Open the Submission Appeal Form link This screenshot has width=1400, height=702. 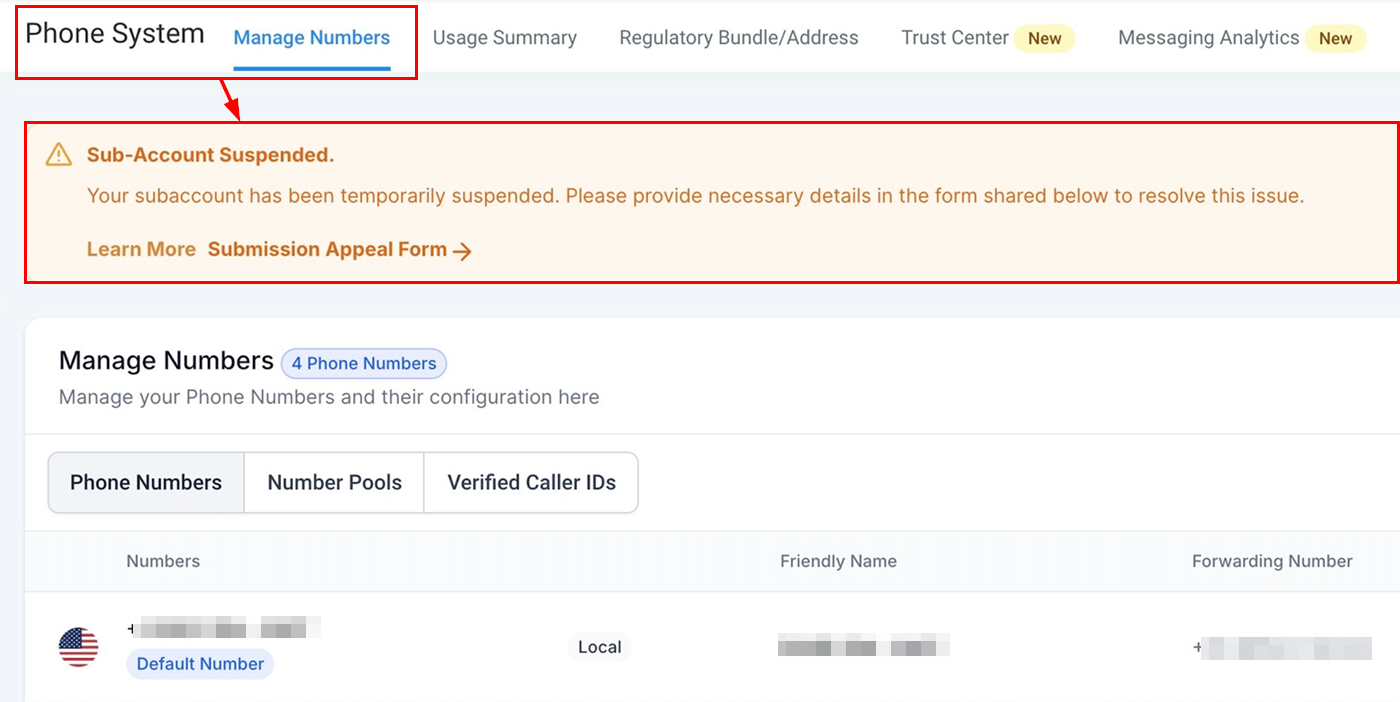[x=327, y=250]
